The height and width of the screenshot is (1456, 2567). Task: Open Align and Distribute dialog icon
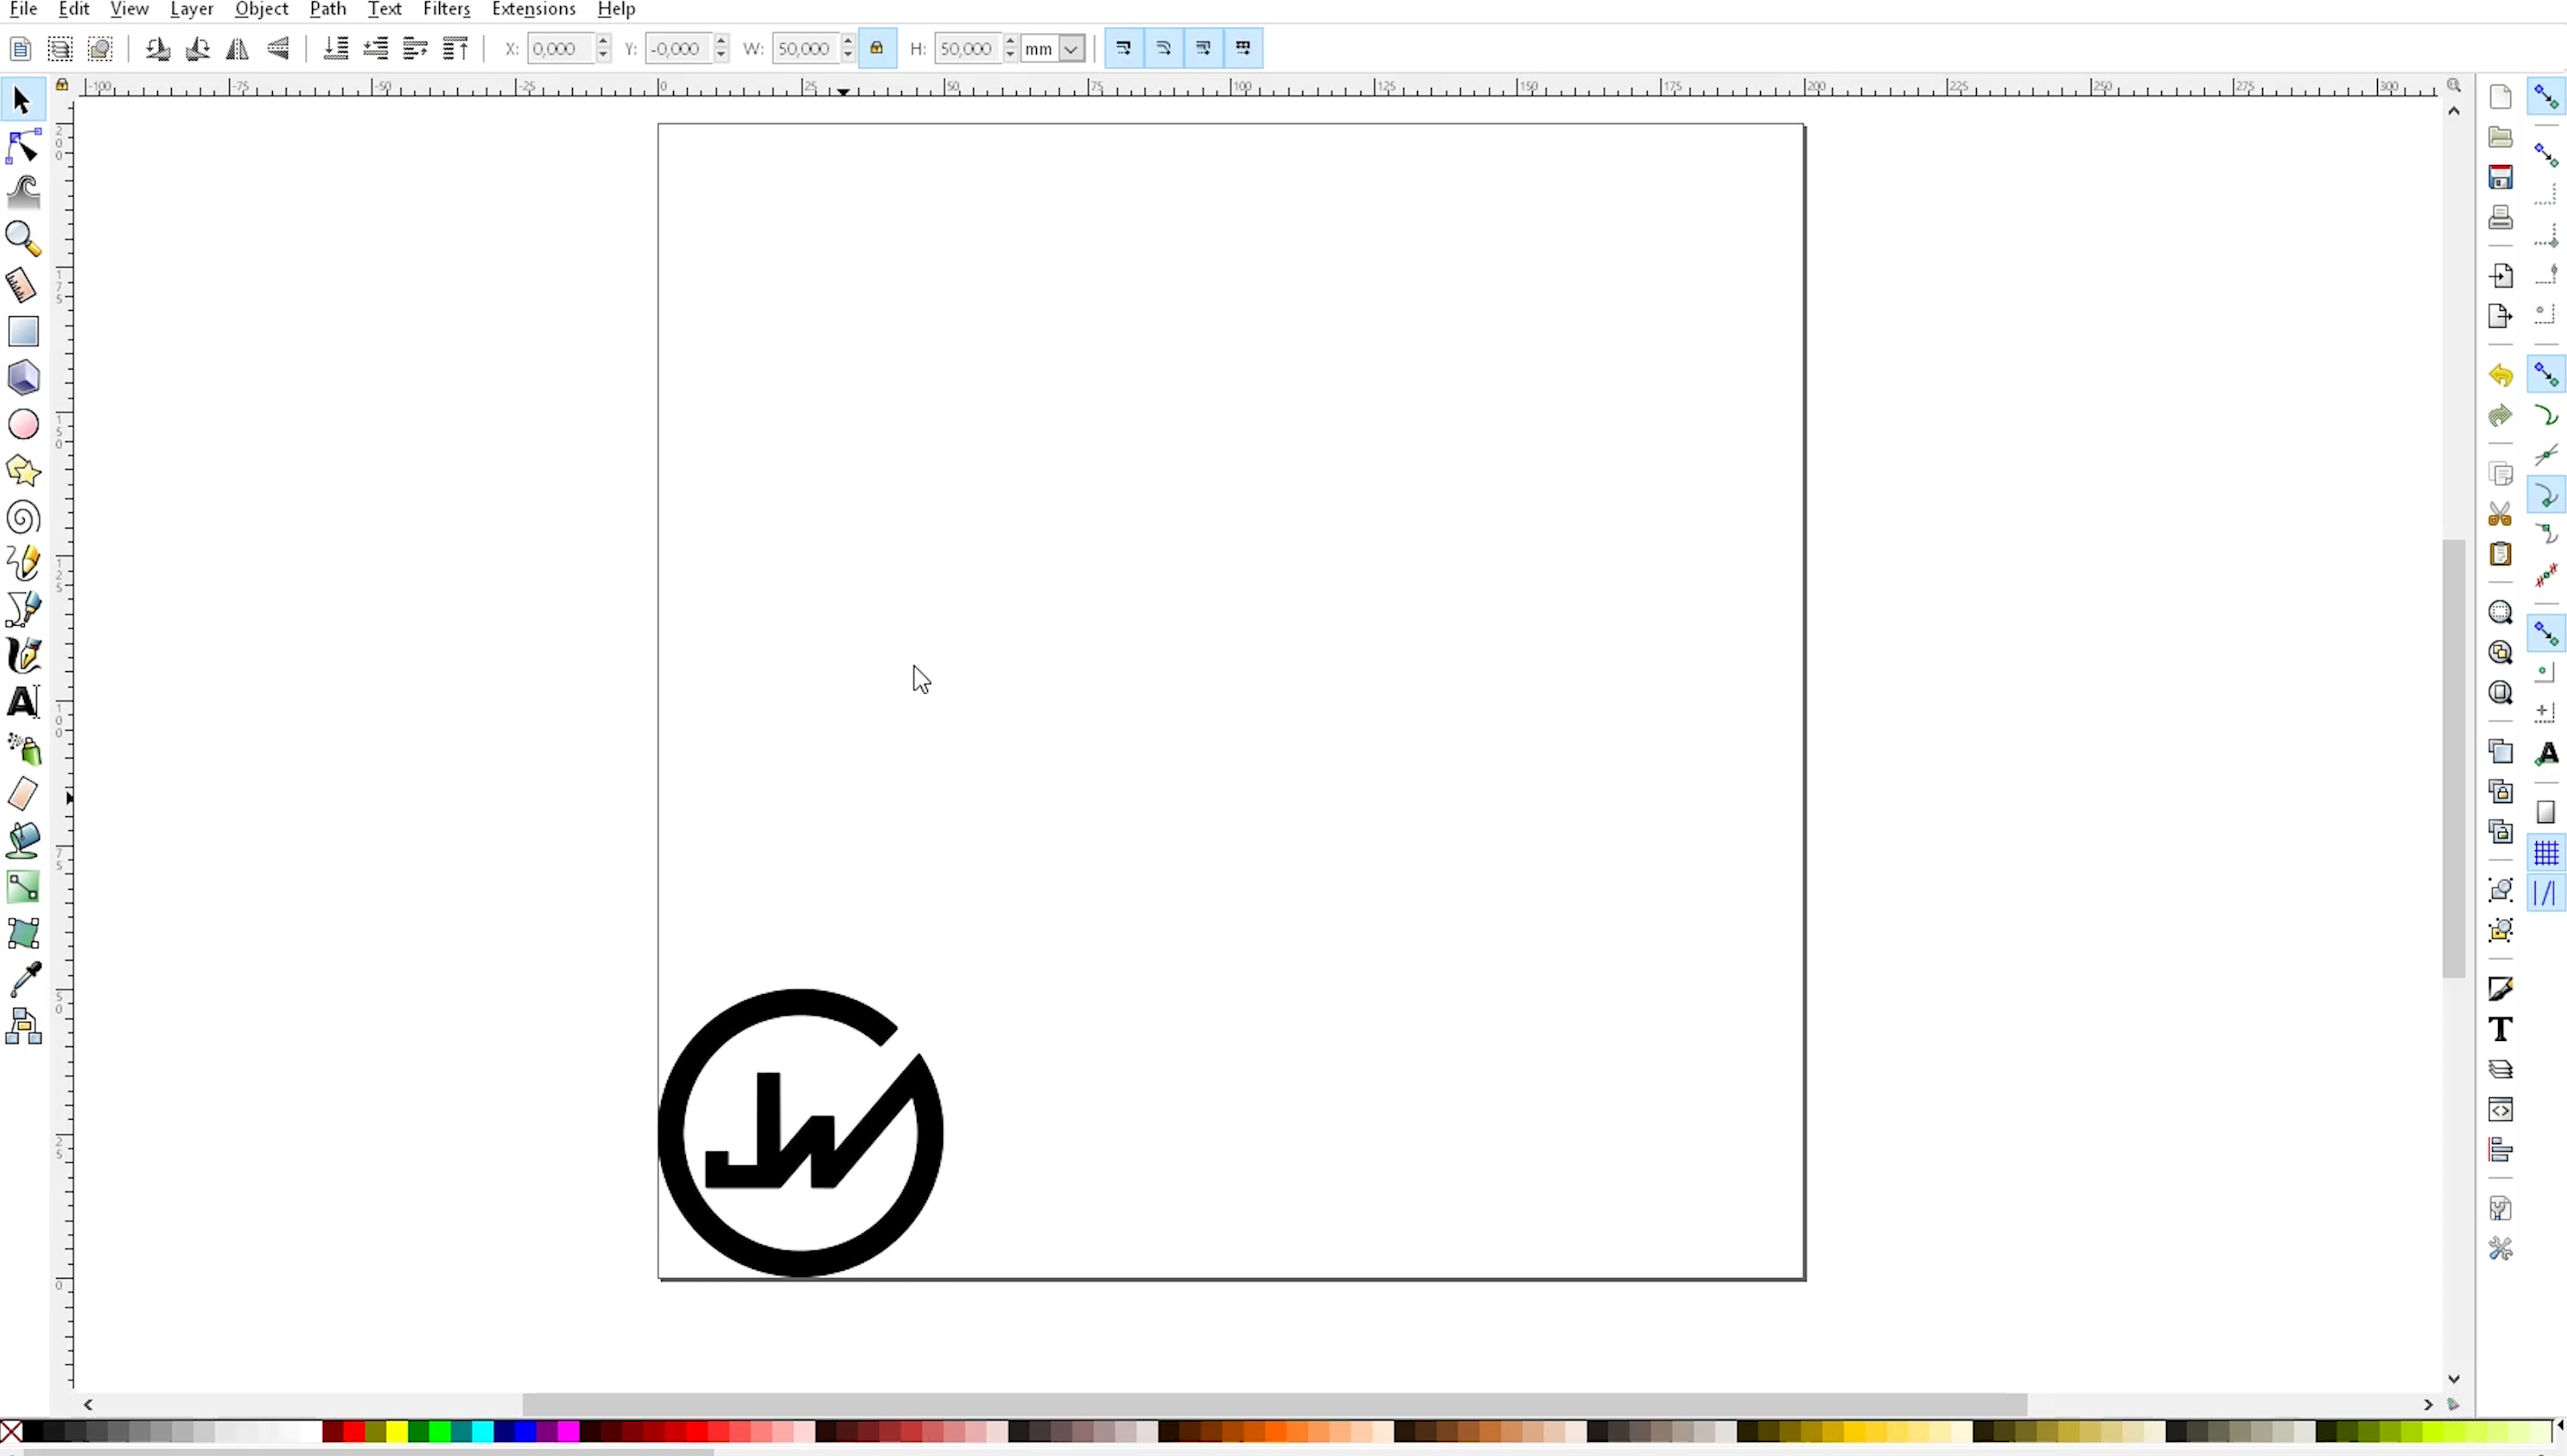click(2500, 1150)
